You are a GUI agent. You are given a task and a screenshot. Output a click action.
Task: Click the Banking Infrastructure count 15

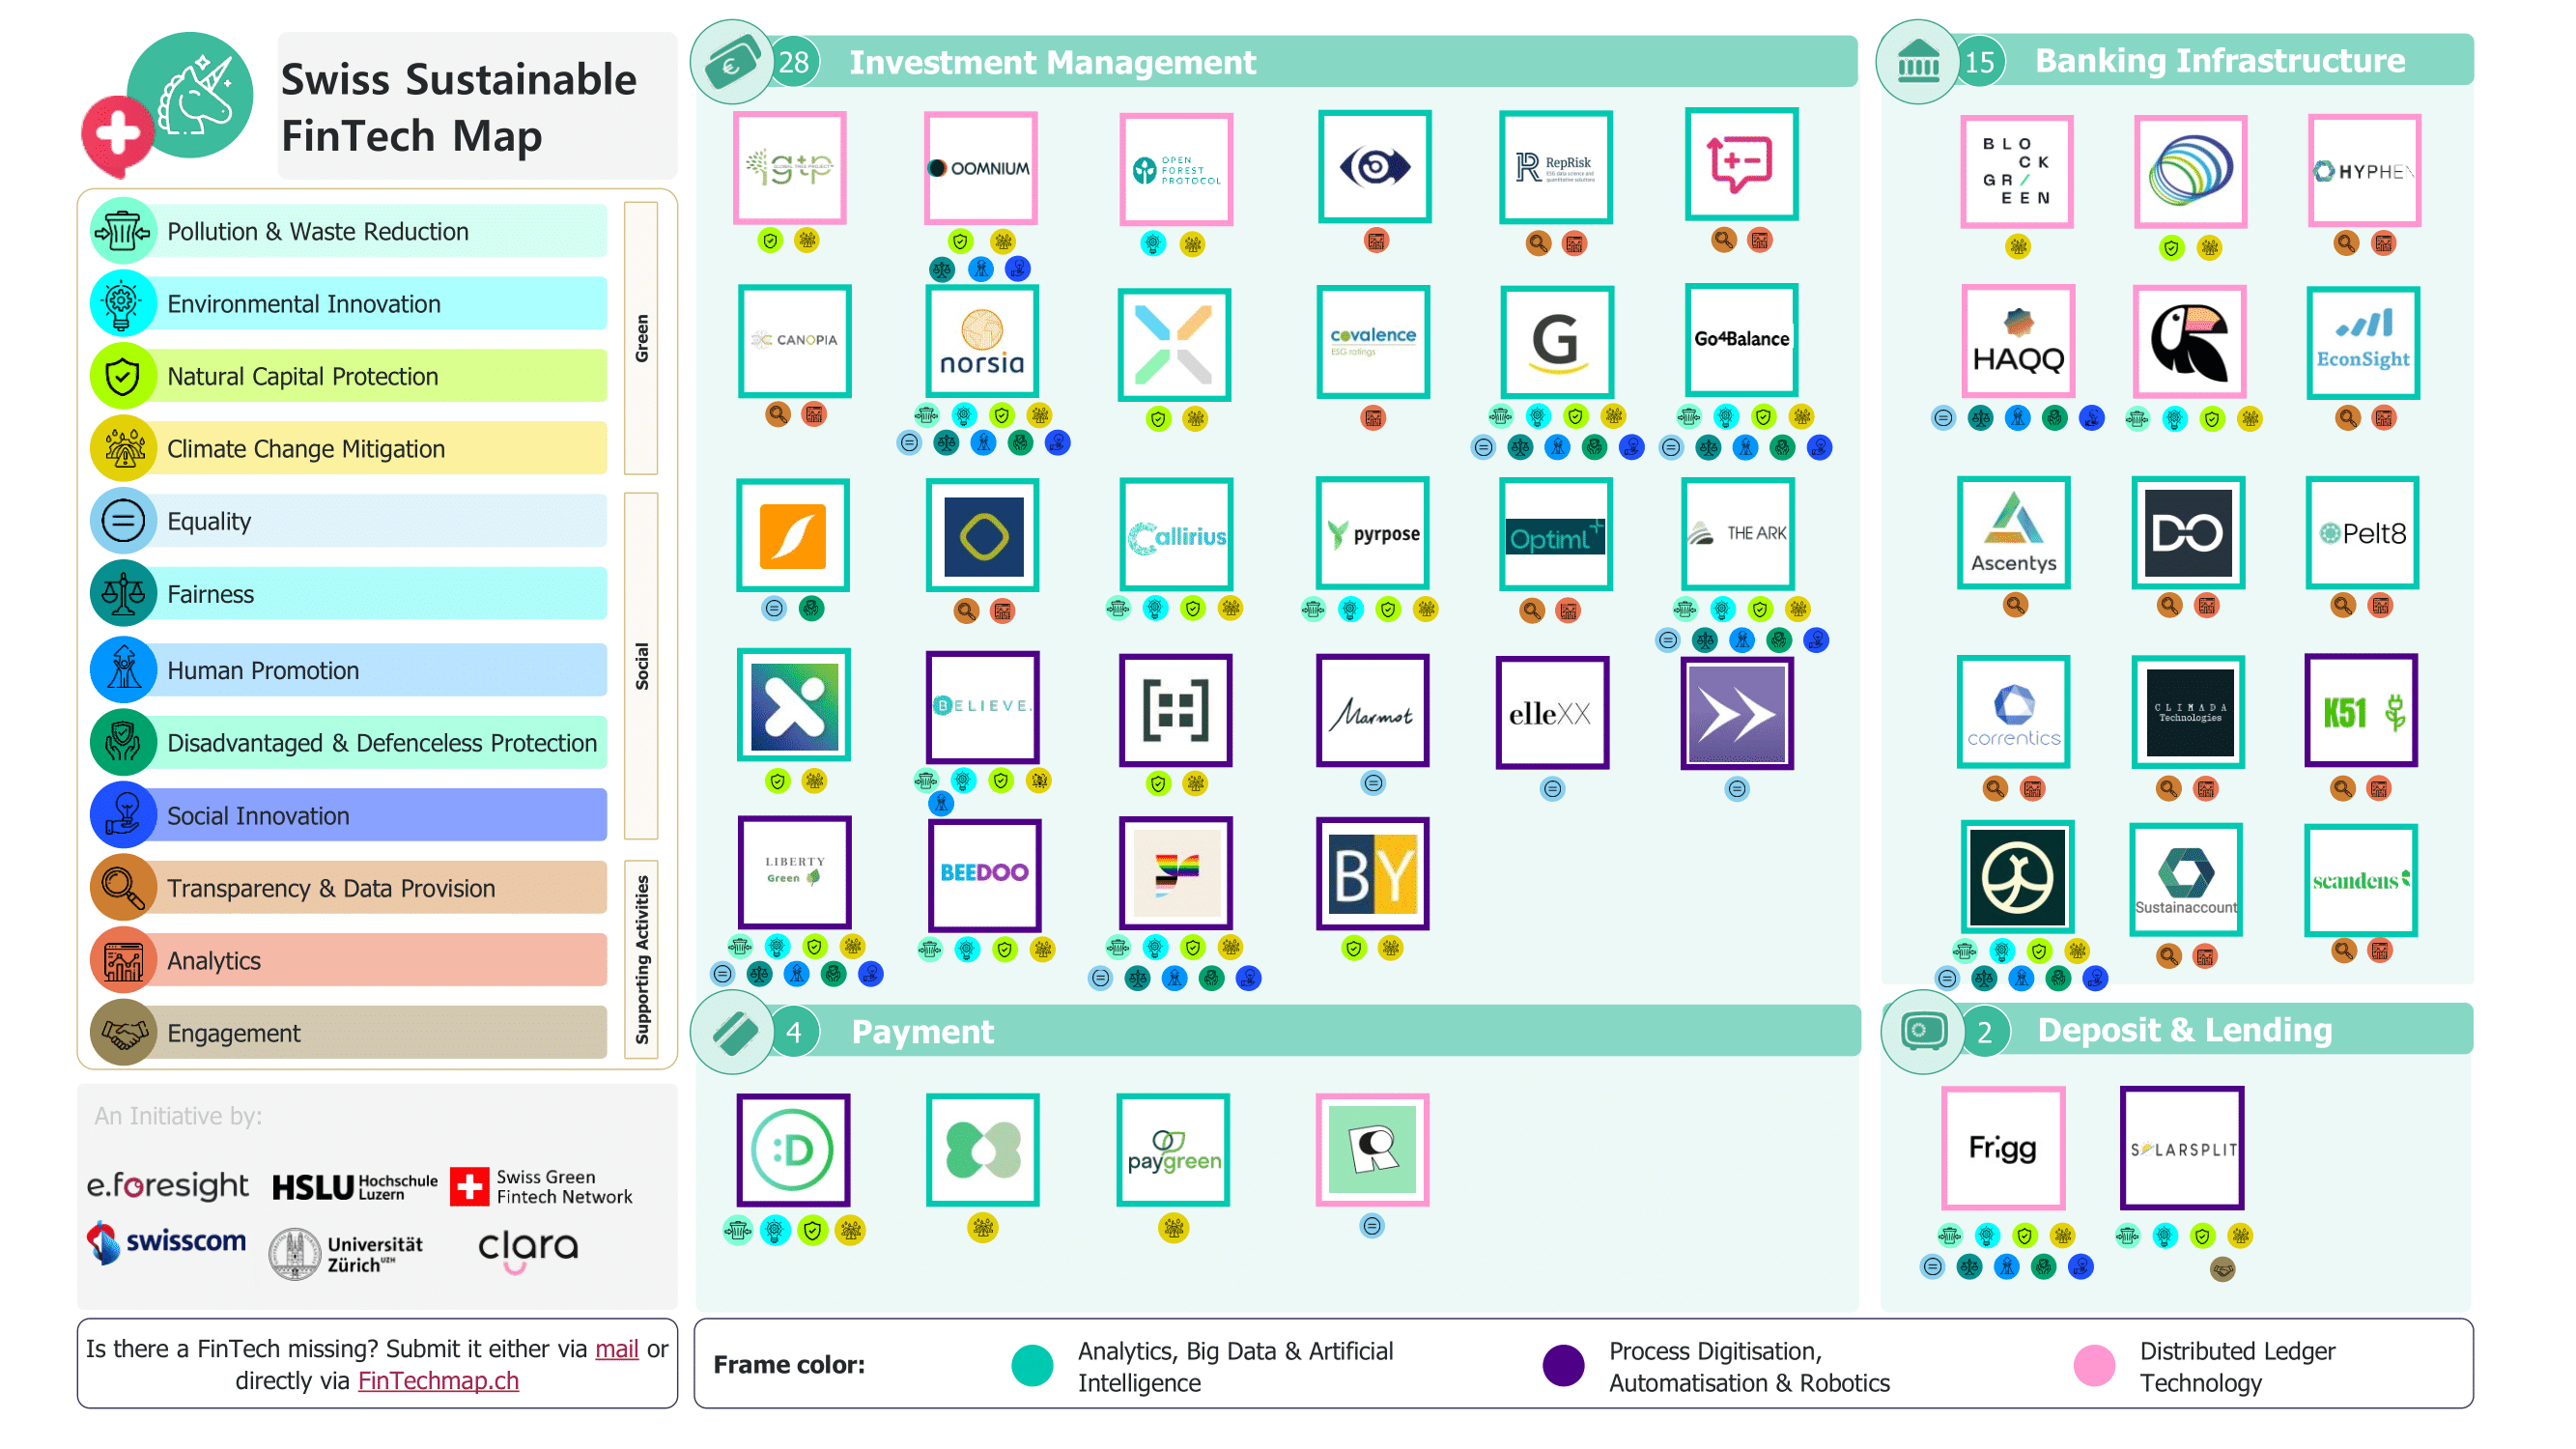pyautogui.click(x=1979, y=62)
